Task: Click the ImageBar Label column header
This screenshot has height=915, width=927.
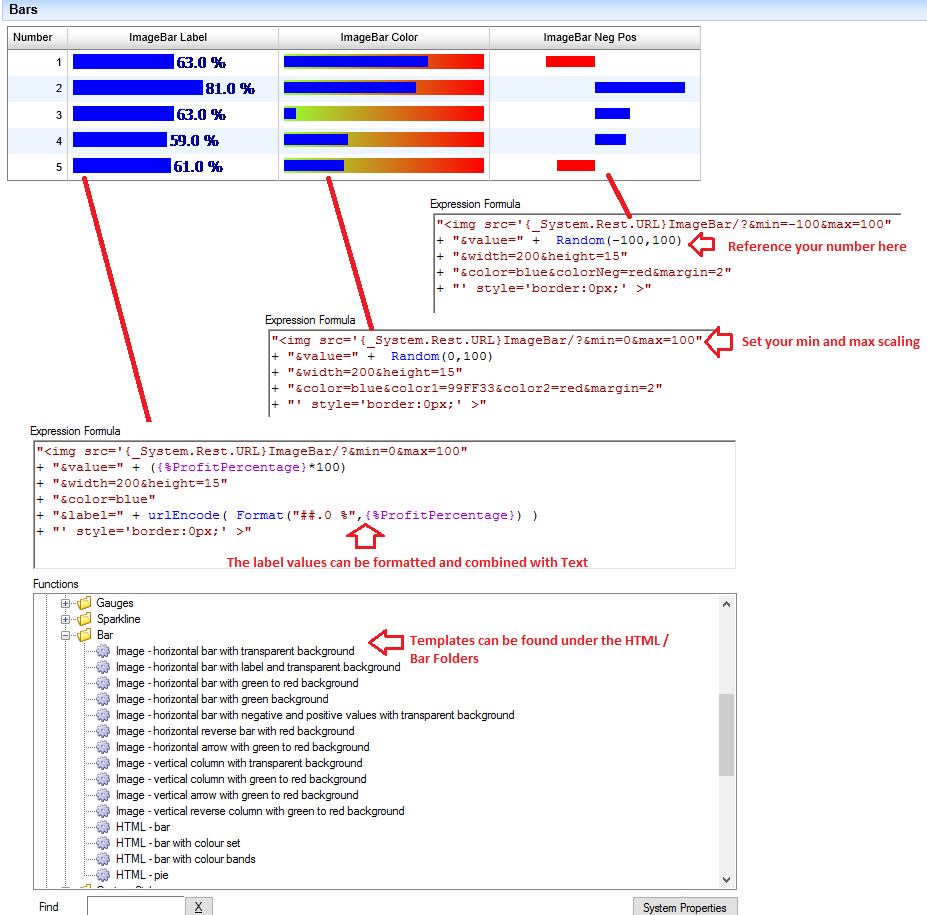Action: pos(173,37)
